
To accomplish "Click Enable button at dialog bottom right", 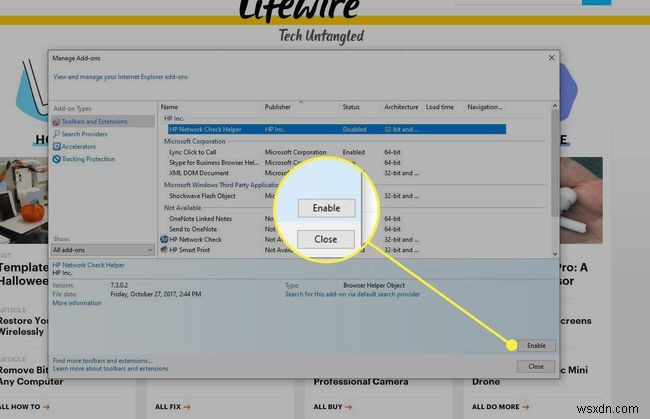I will (x=536, y=346).
